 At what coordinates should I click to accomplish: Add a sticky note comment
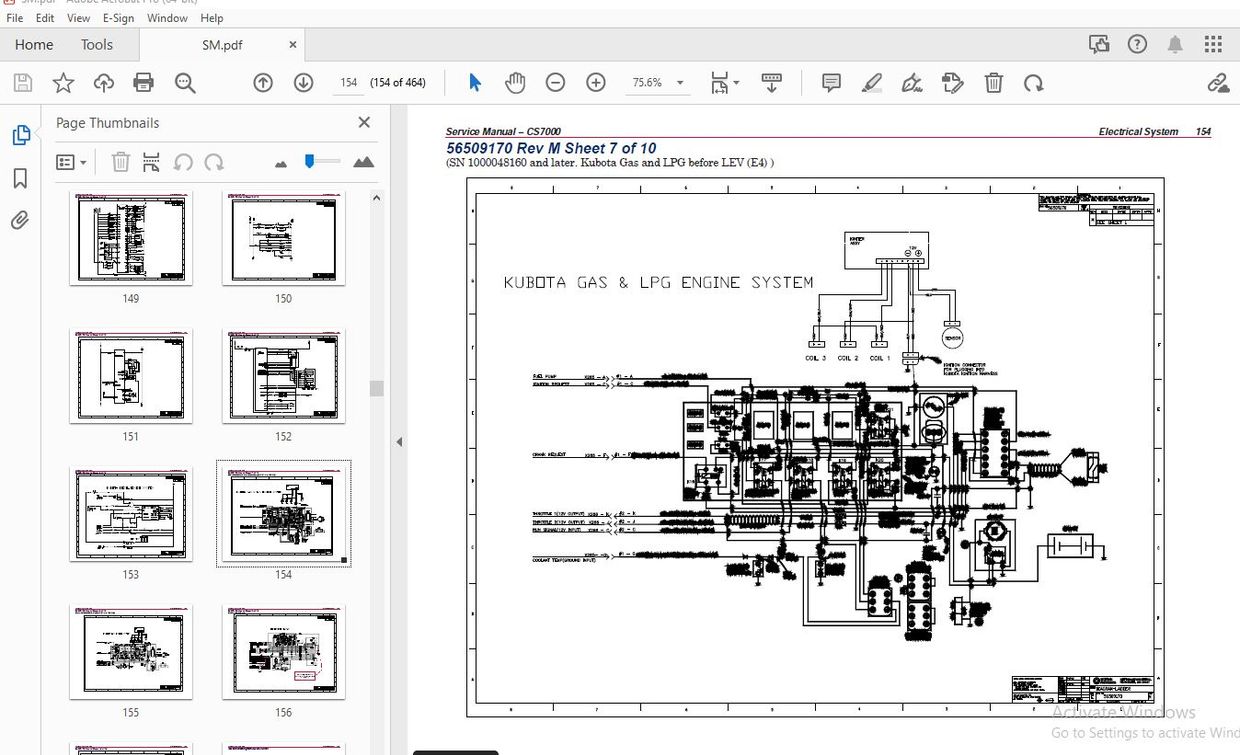tap(831, 82)
